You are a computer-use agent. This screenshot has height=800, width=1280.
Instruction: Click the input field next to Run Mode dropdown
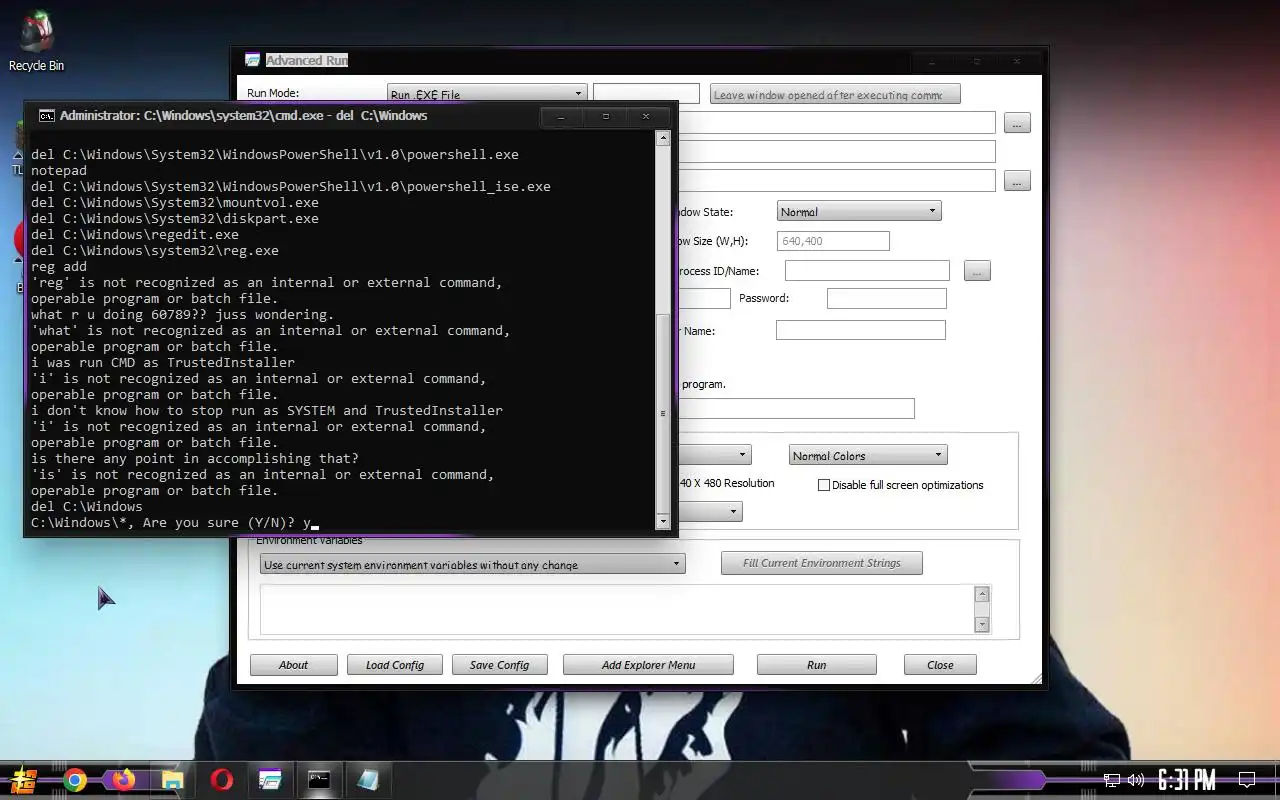(646, 94)
